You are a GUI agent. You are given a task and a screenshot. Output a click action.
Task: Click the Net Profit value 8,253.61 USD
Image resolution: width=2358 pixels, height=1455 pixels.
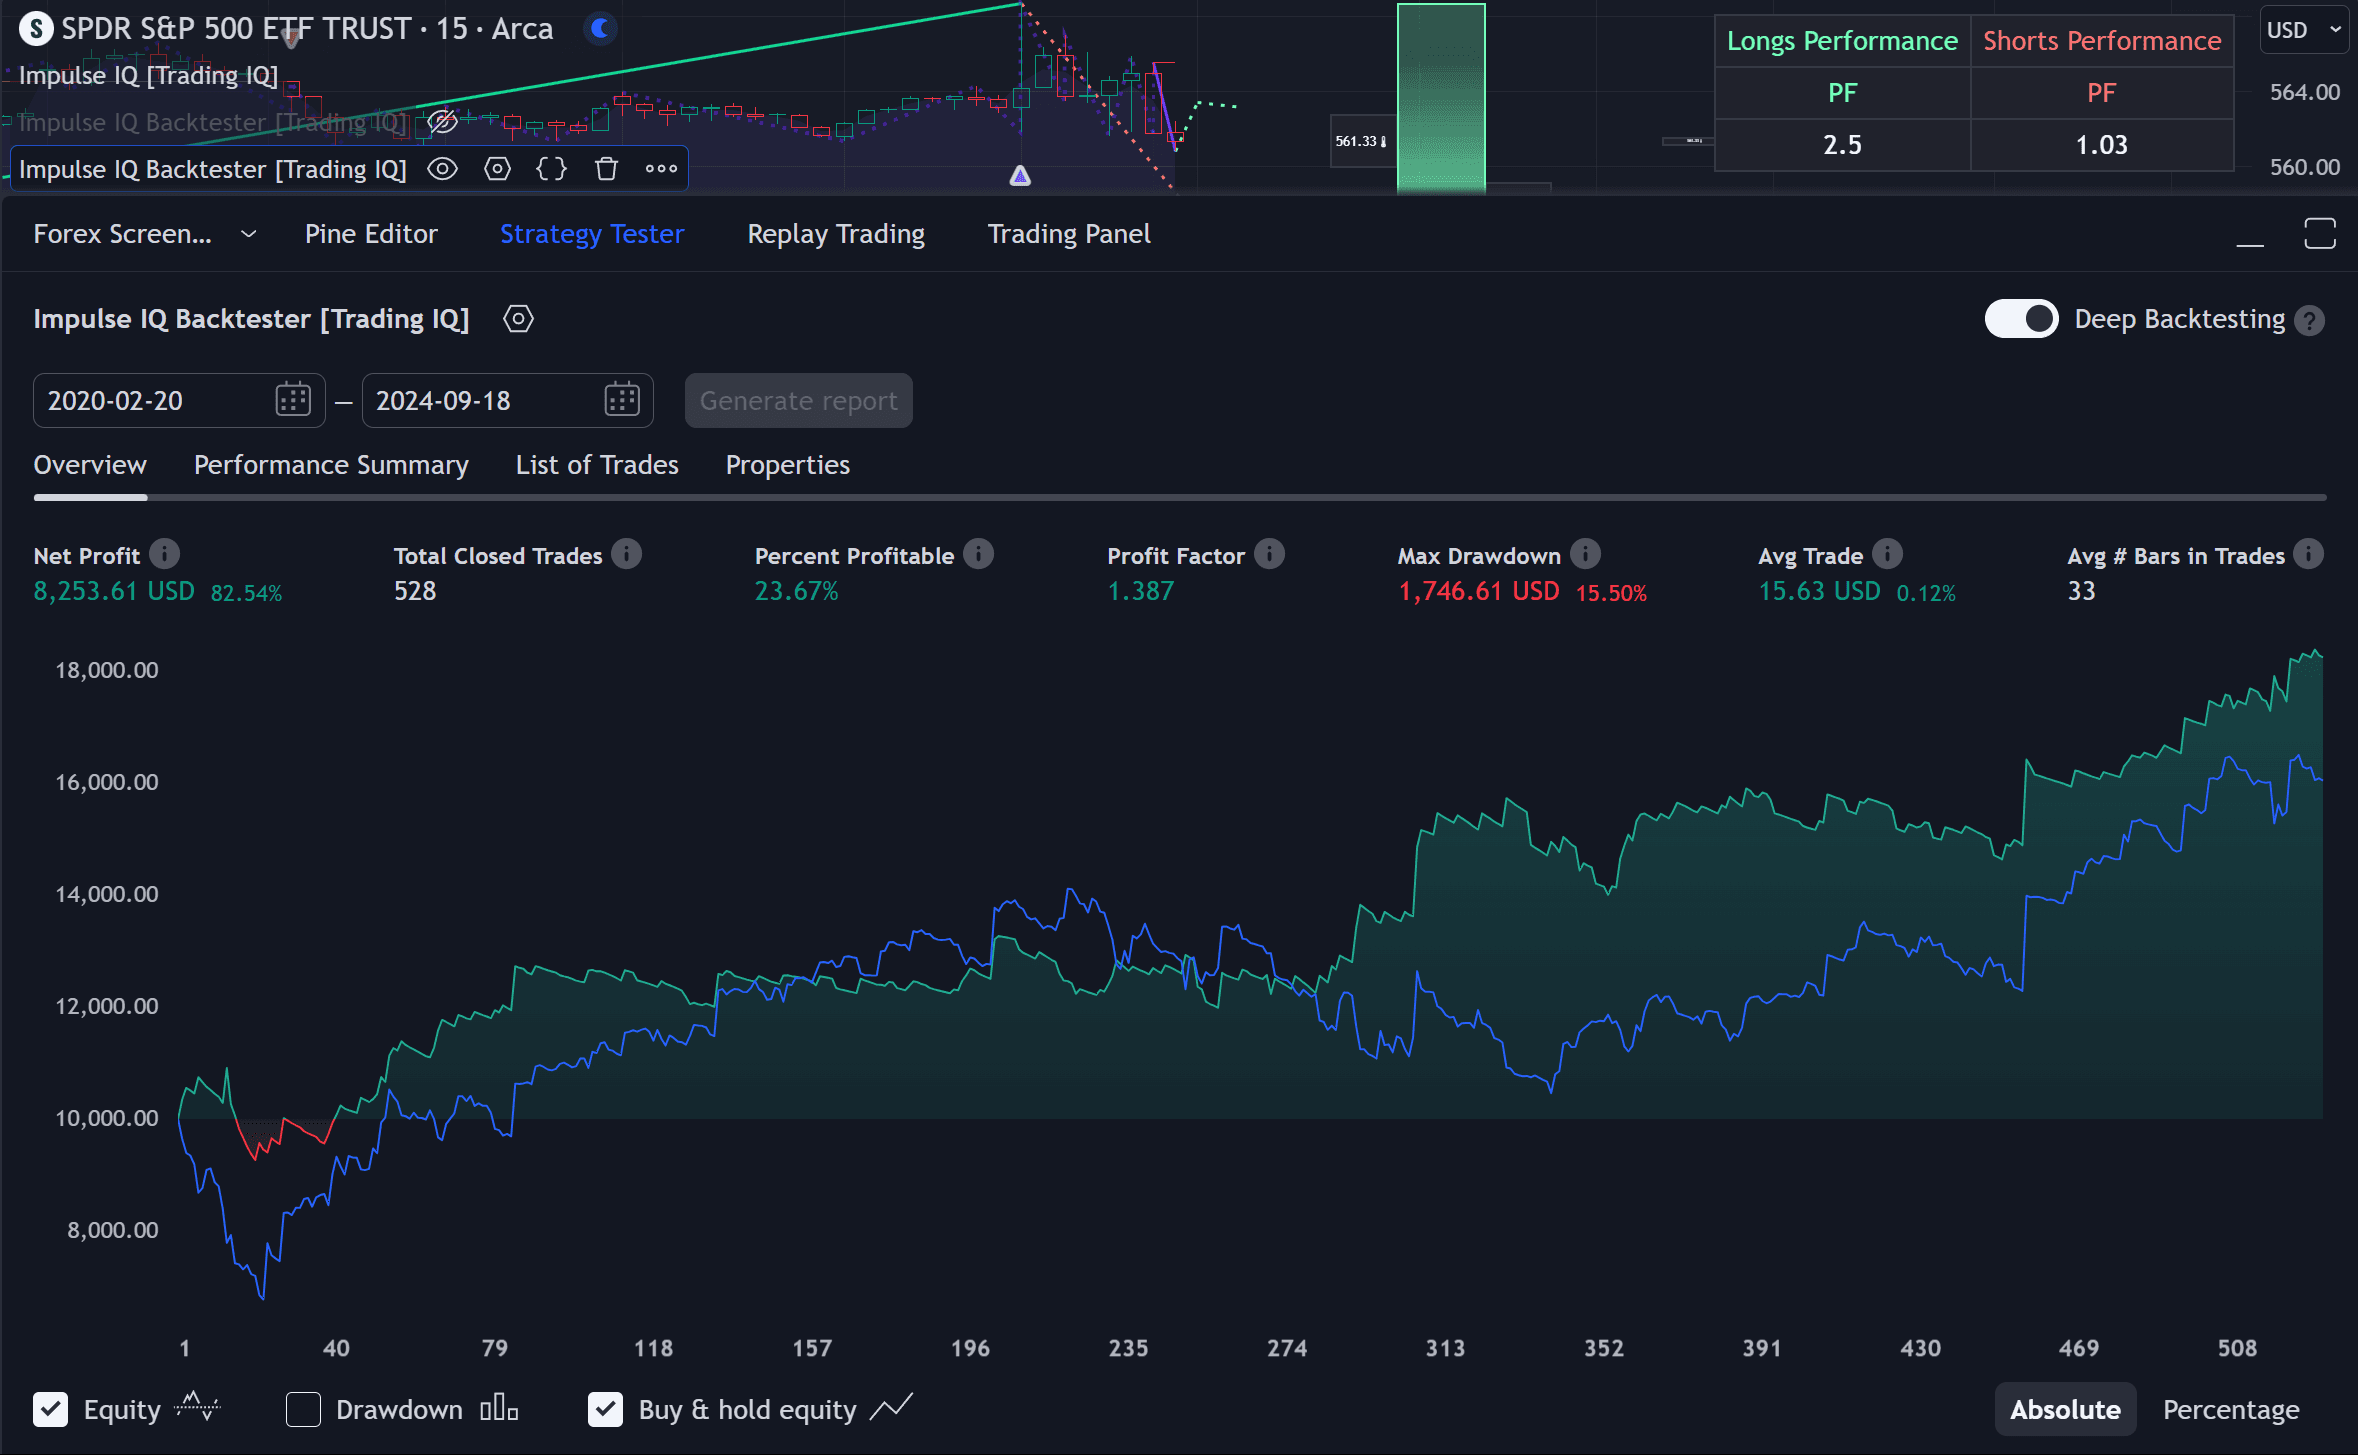pyautogui.click(x=114, y=591)
